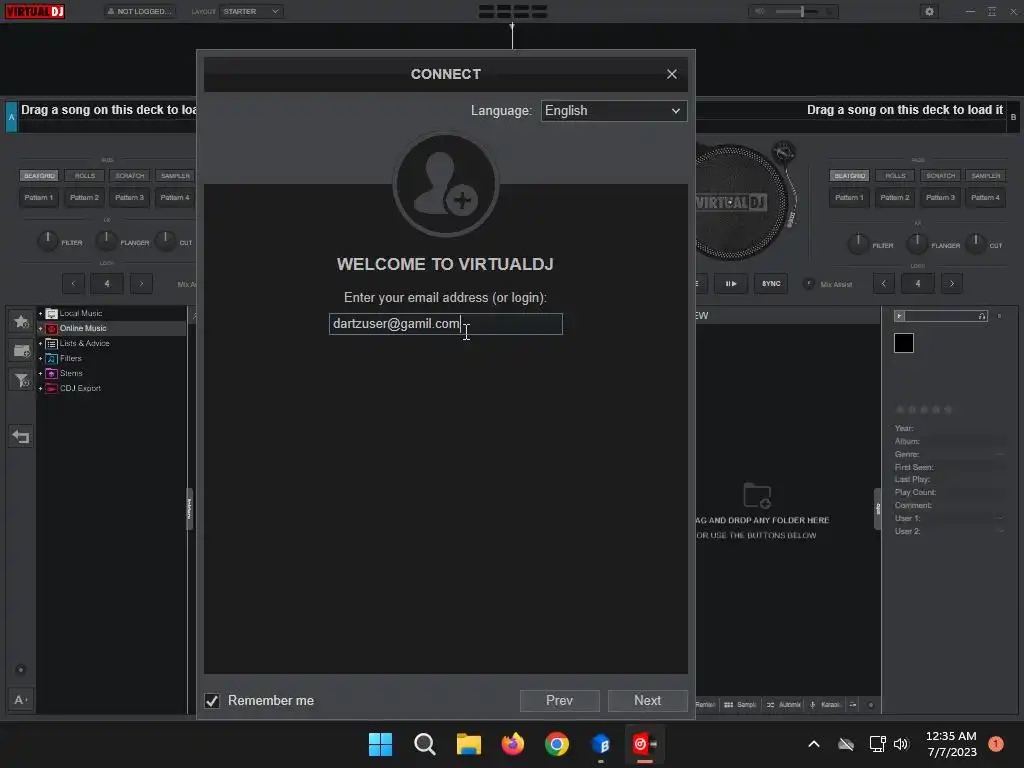Open the settings gear icon in title bar
The height and width of the screenshot is (768, 1024).
929,12
